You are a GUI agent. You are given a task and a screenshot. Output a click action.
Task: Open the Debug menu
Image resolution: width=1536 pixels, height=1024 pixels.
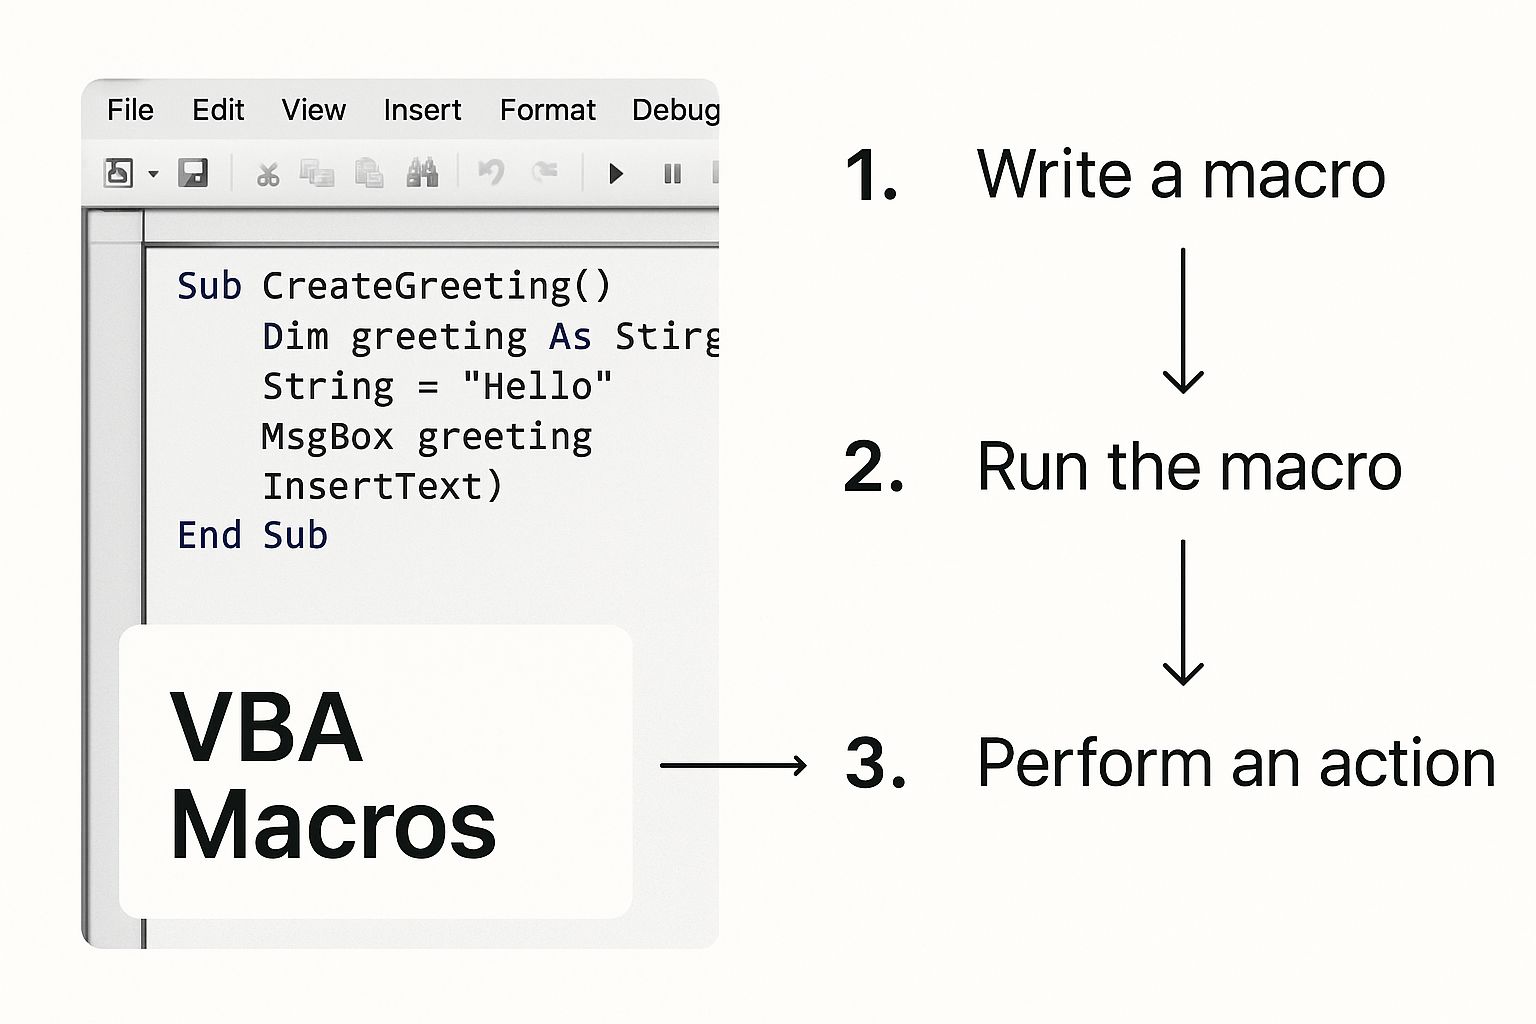point(675,110)
